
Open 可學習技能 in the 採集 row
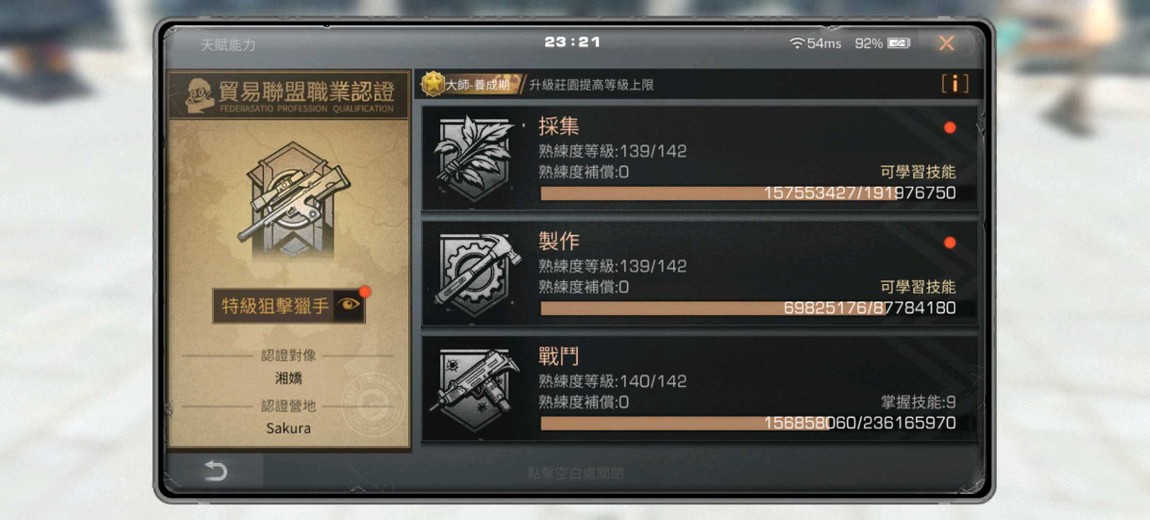click(x=918, y=172)
